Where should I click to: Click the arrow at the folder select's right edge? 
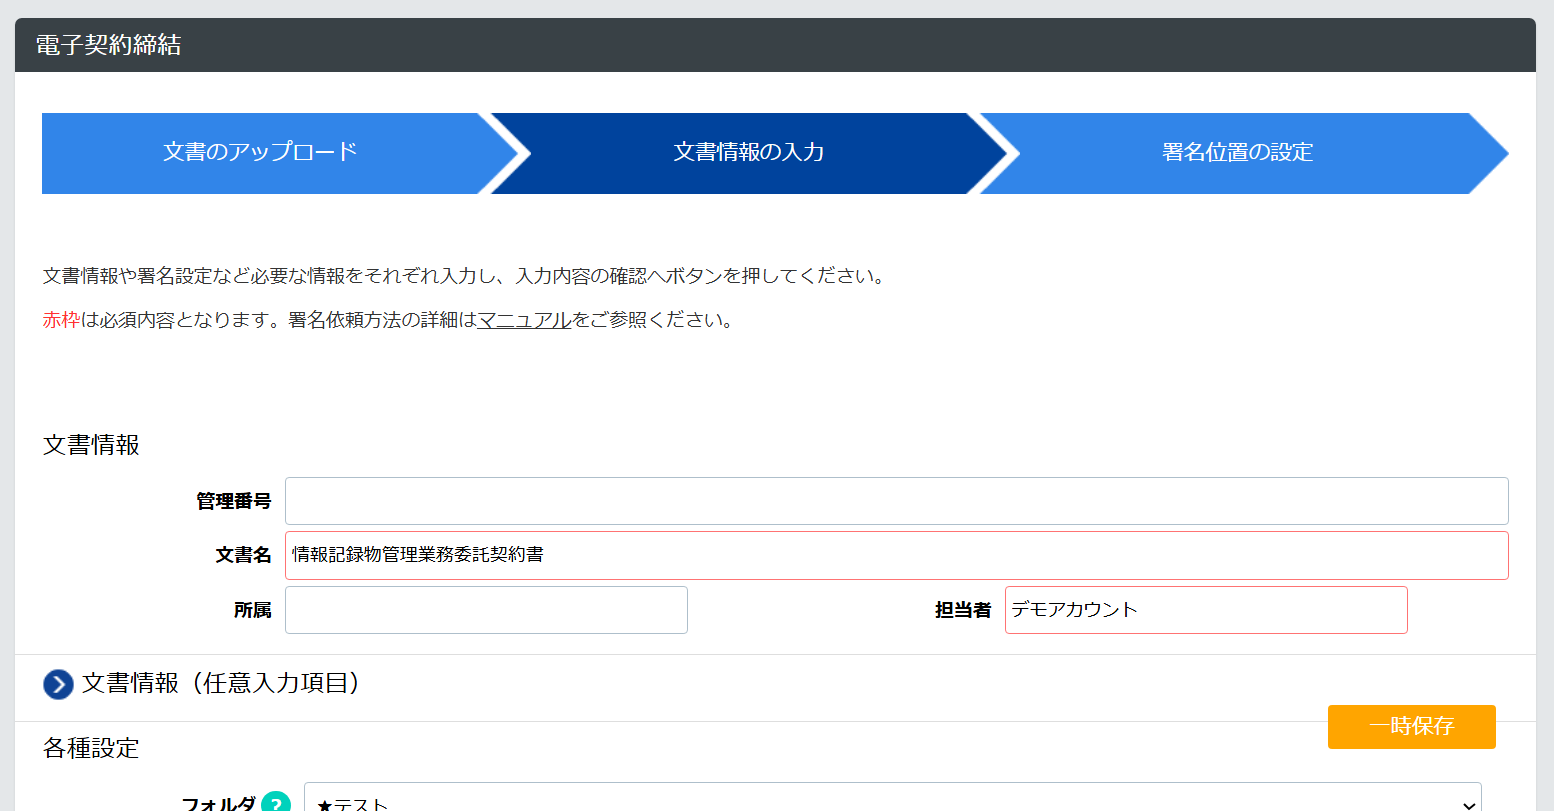click(x=1468, y=803)
